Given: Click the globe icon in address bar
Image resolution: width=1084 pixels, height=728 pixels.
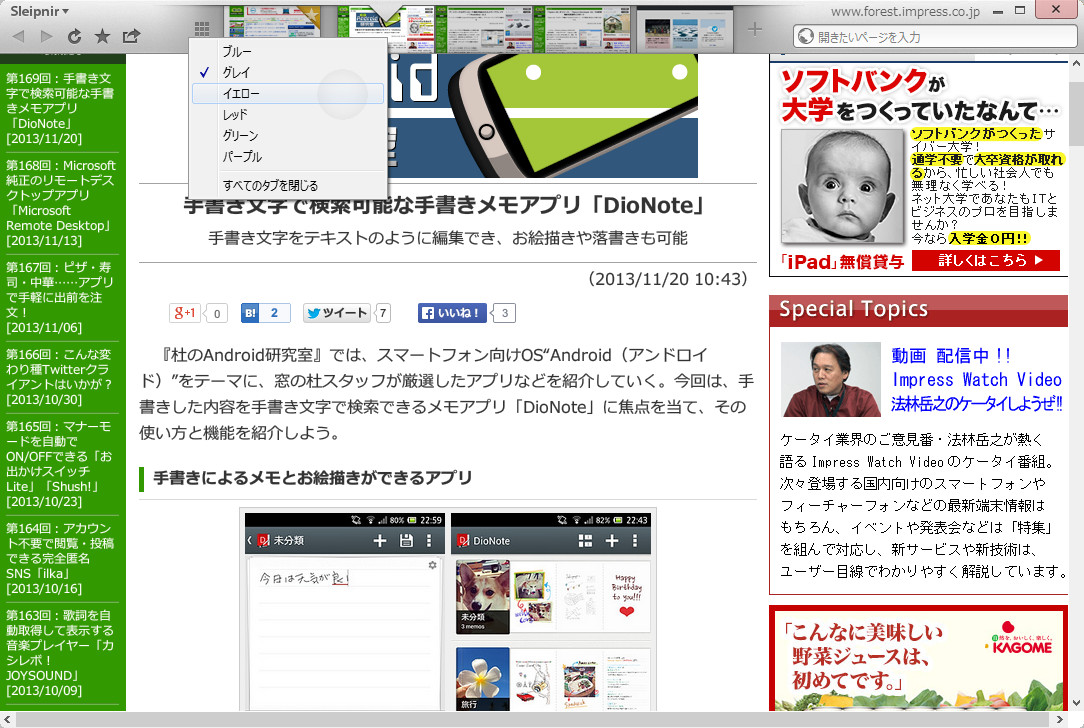Looking at the screenshot, I should point(805,37).
